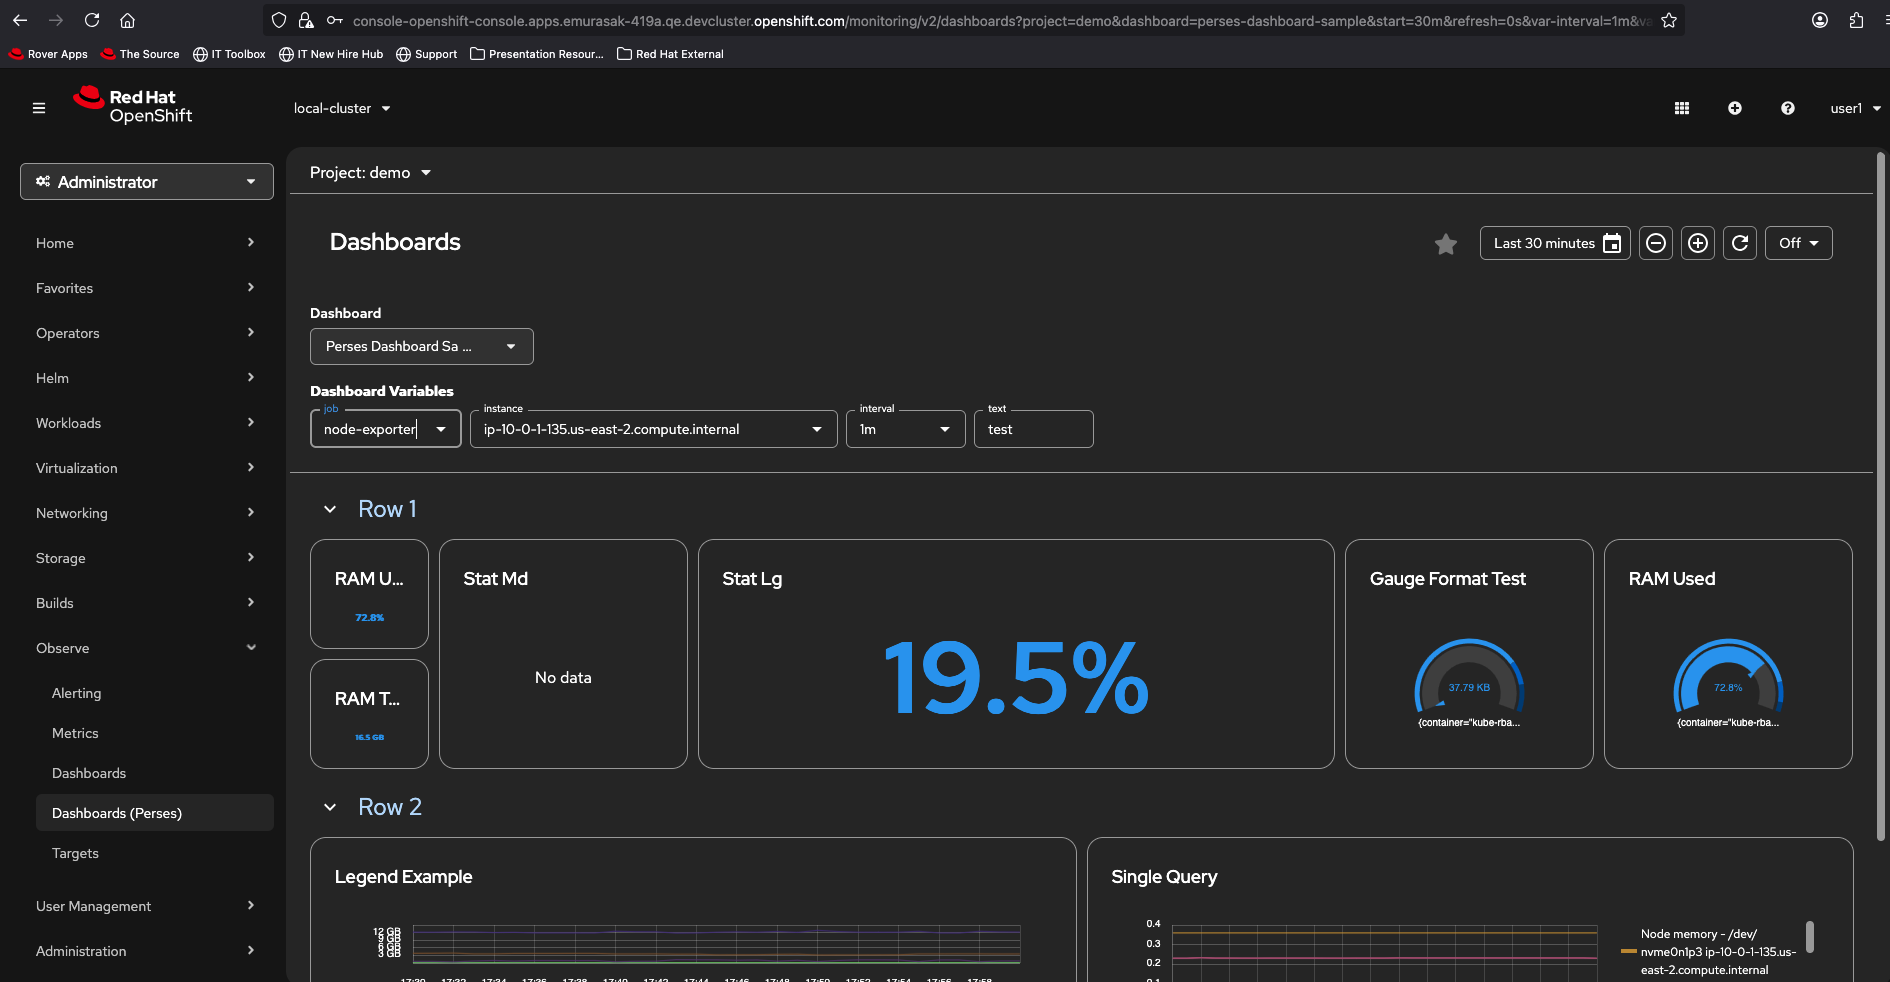Click the favorite star icon
The height and width of the screenshot is (982, 1890).
[x=1445, y=244]
